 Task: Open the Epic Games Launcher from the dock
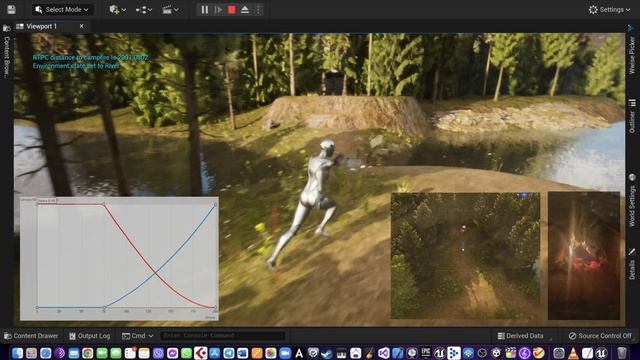(x=426, y=353)
